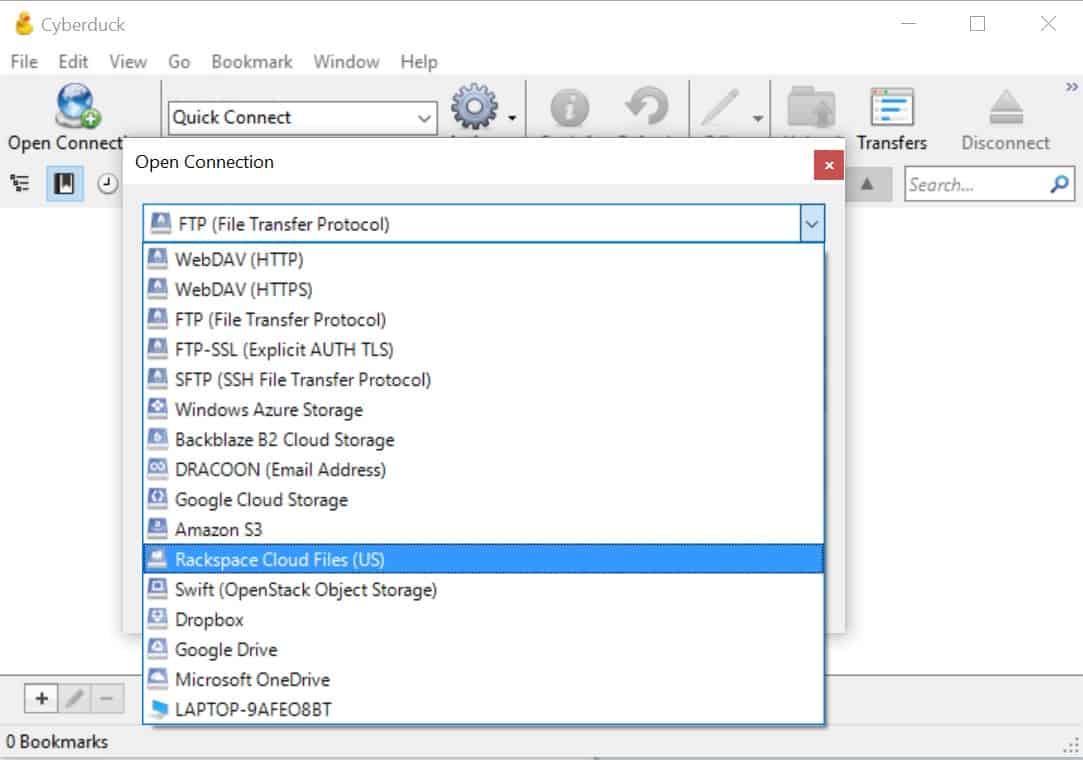Select Google Cloud Storage option
Image resolution: width=1083 pixels, height=760 pixels.
(483, 500)
